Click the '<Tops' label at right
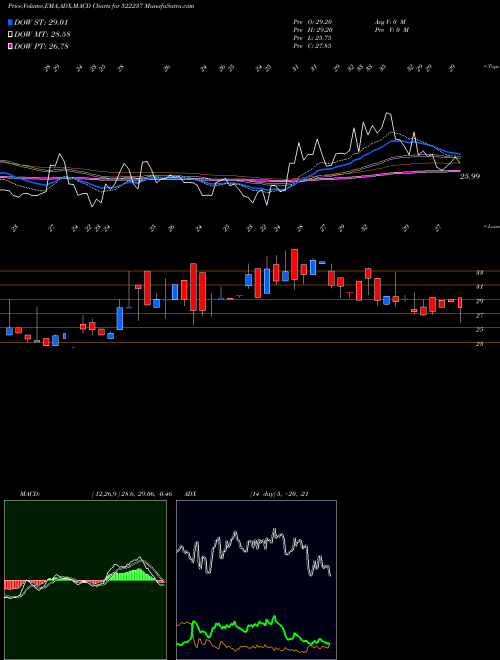The height and width of the screenshot is (660, 500). 491,67
